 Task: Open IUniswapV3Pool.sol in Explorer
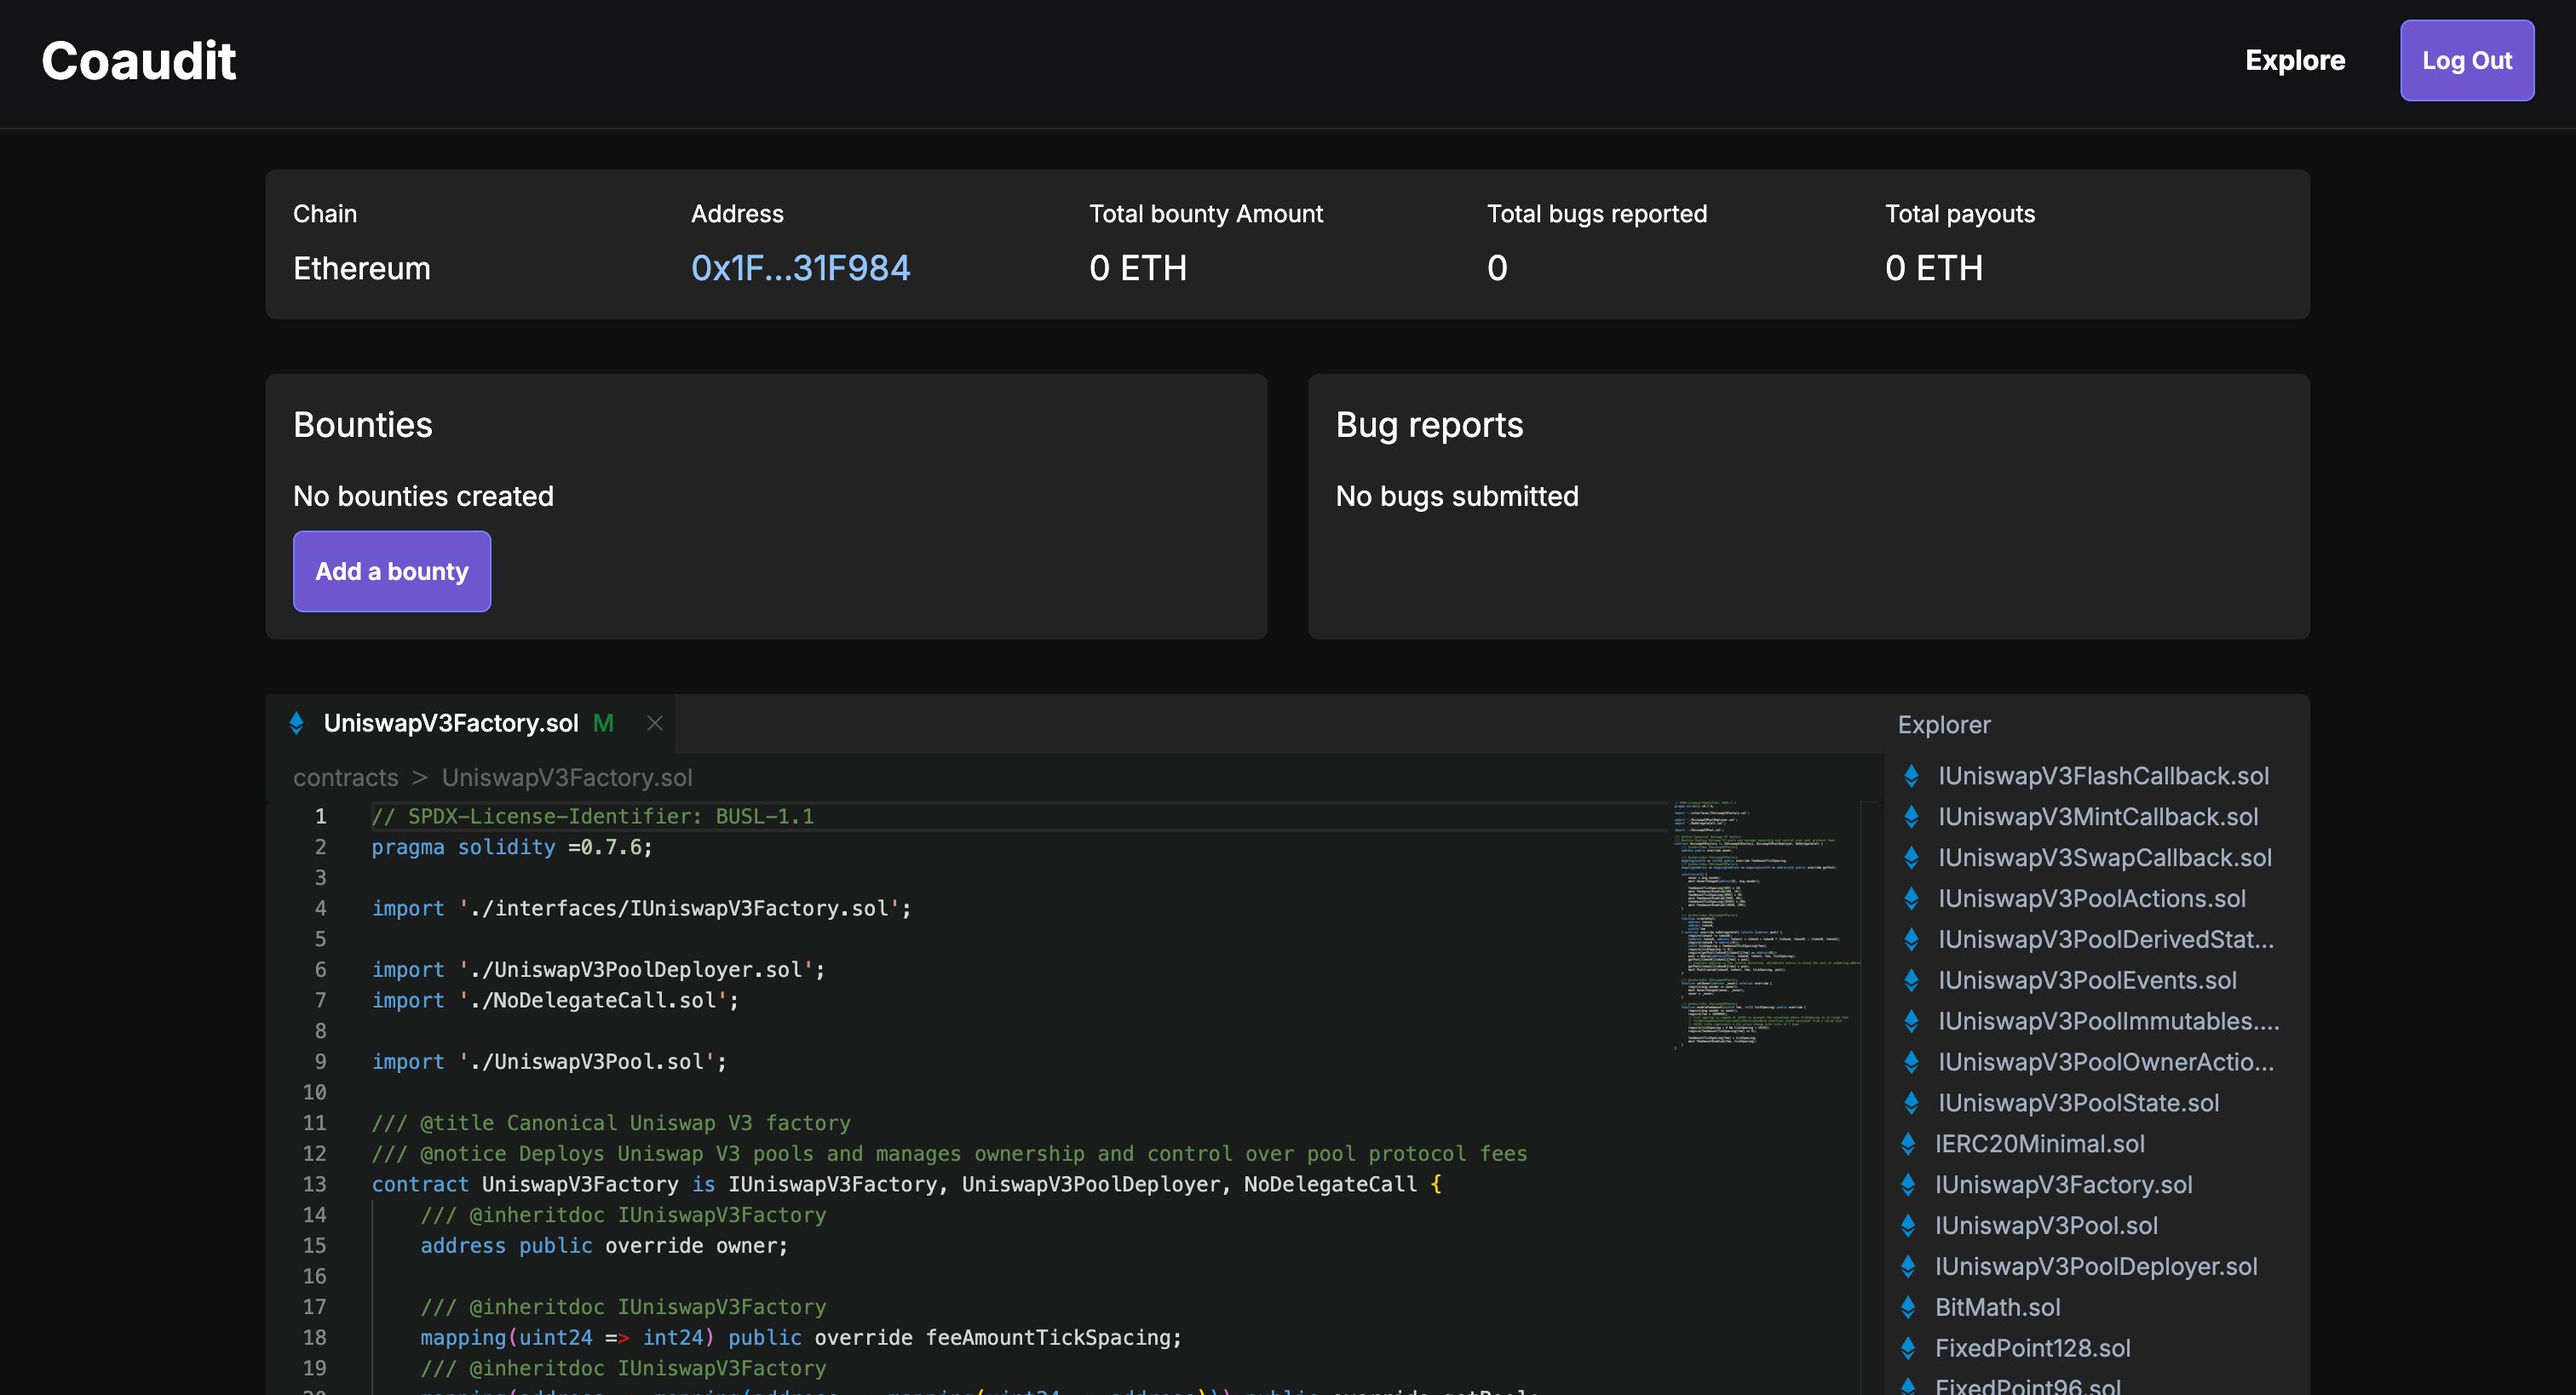[x=2045, y=1226]
